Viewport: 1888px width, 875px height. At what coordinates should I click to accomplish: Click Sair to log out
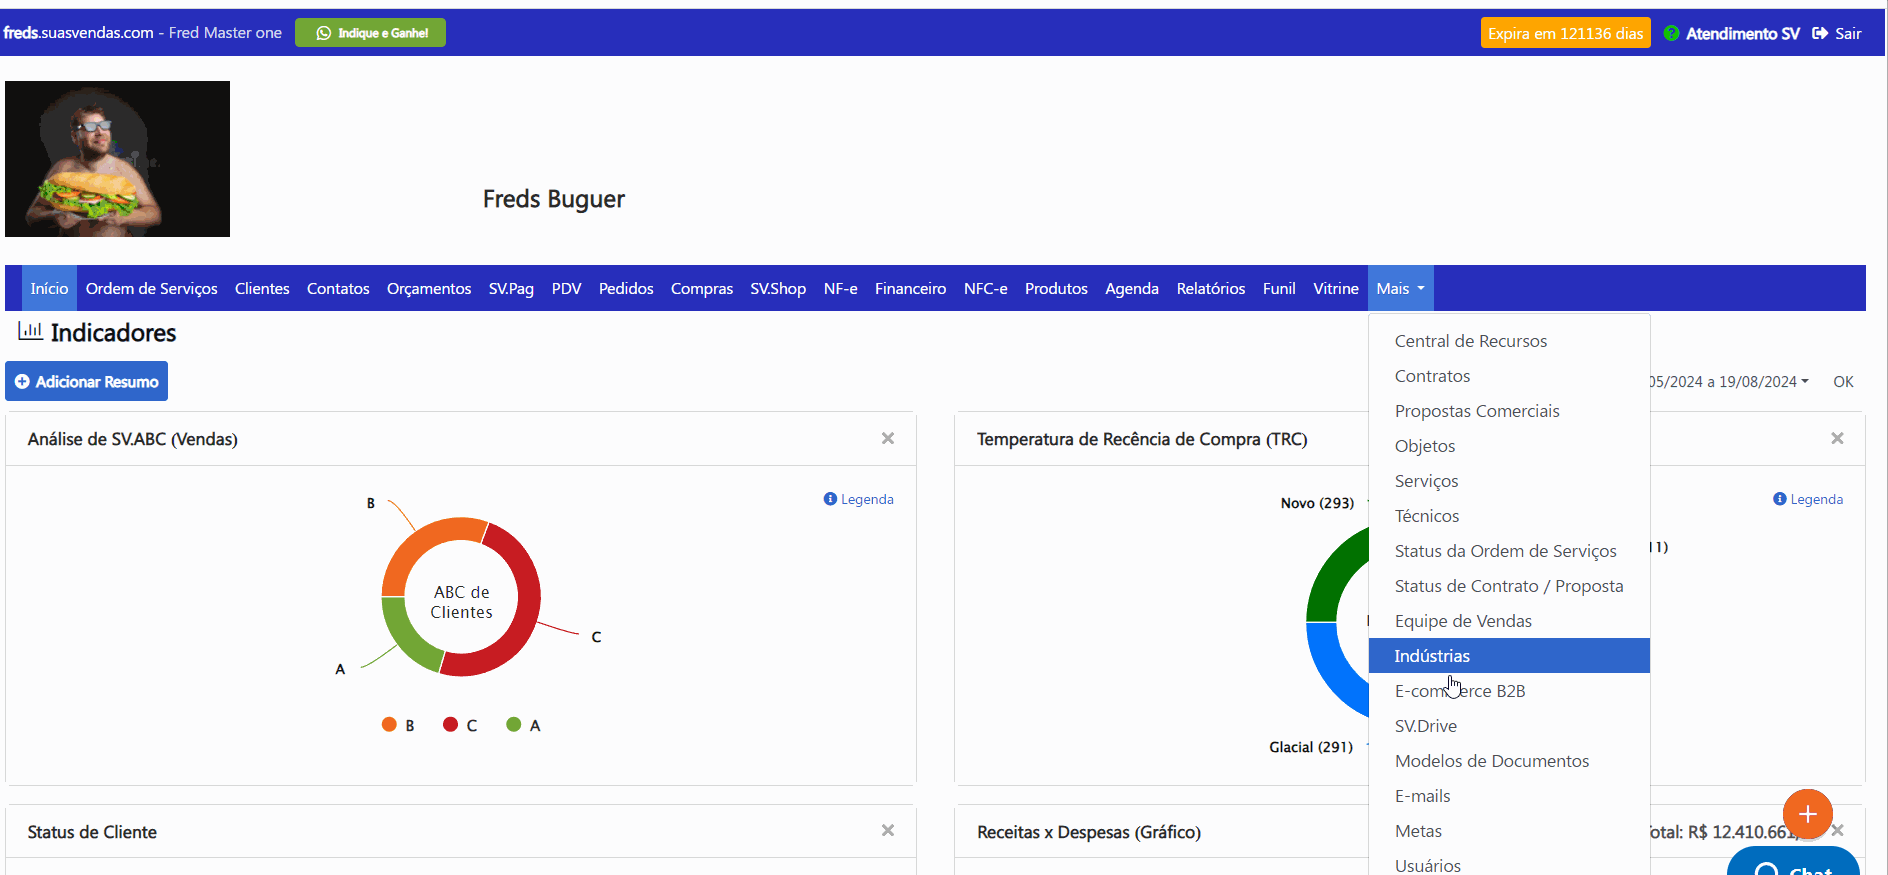[x=1837, y=33]
